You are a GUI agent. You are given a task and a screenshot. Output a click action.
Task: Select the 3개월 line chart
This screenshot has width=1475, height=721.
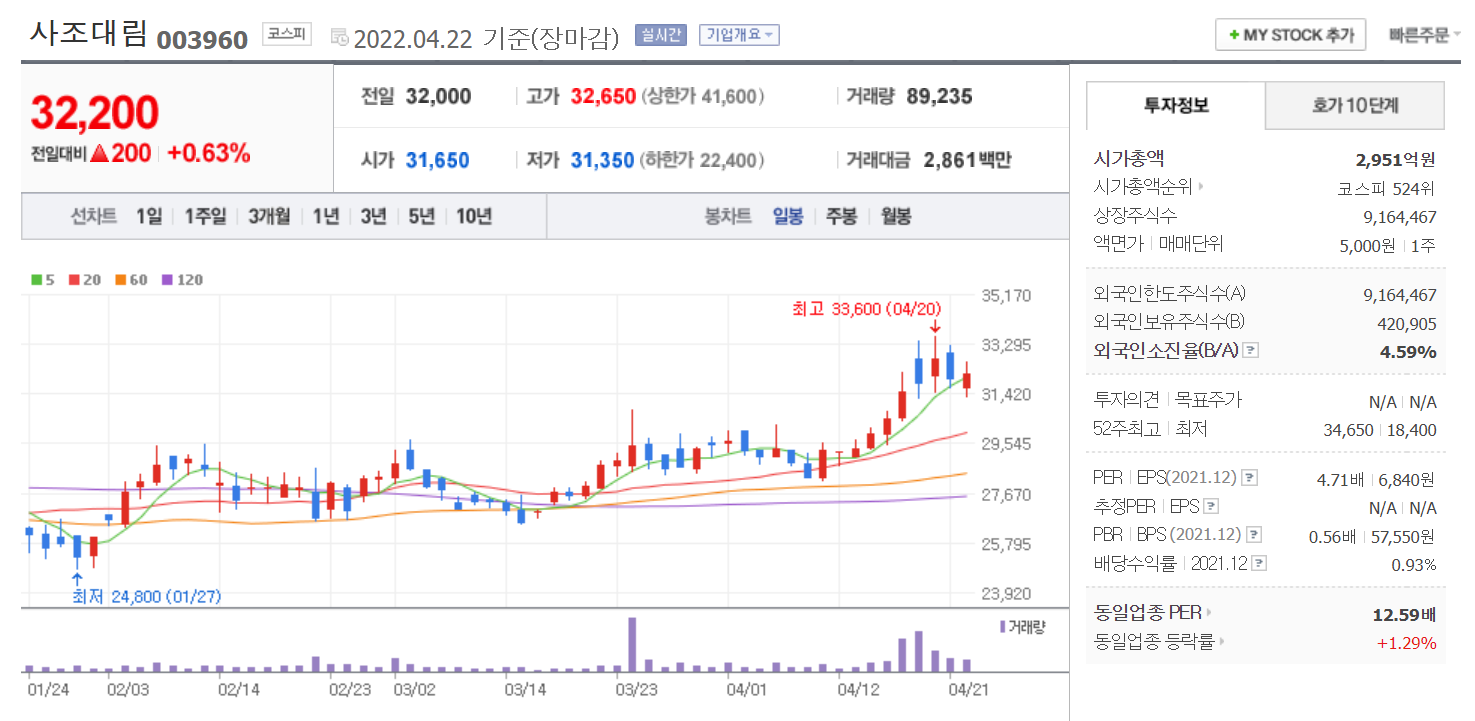pyautogui.click(x=269, y=216)
